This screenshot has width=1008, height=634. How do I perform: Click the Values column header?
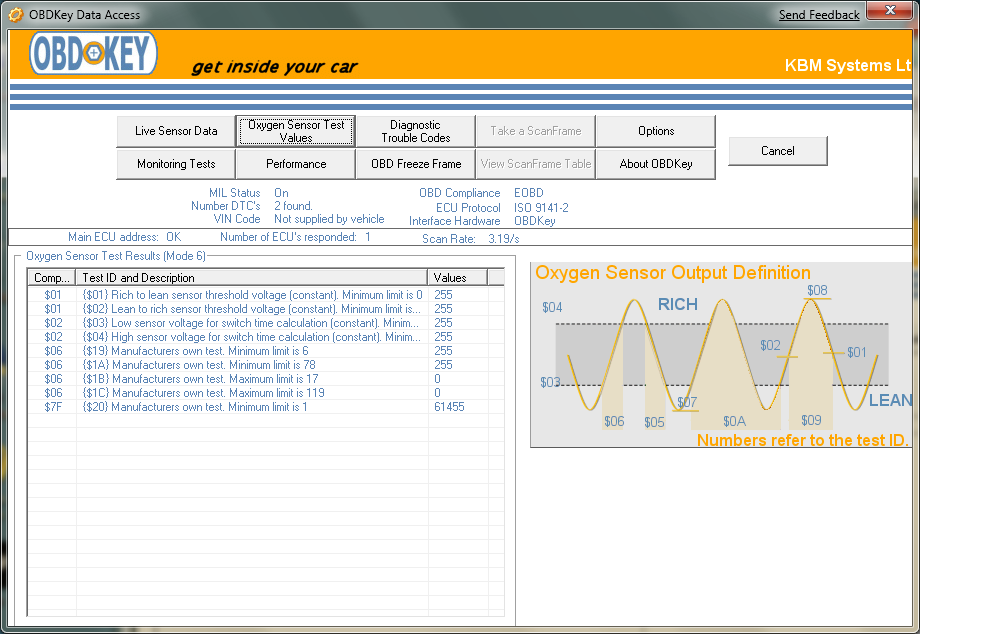click(457, 277)
